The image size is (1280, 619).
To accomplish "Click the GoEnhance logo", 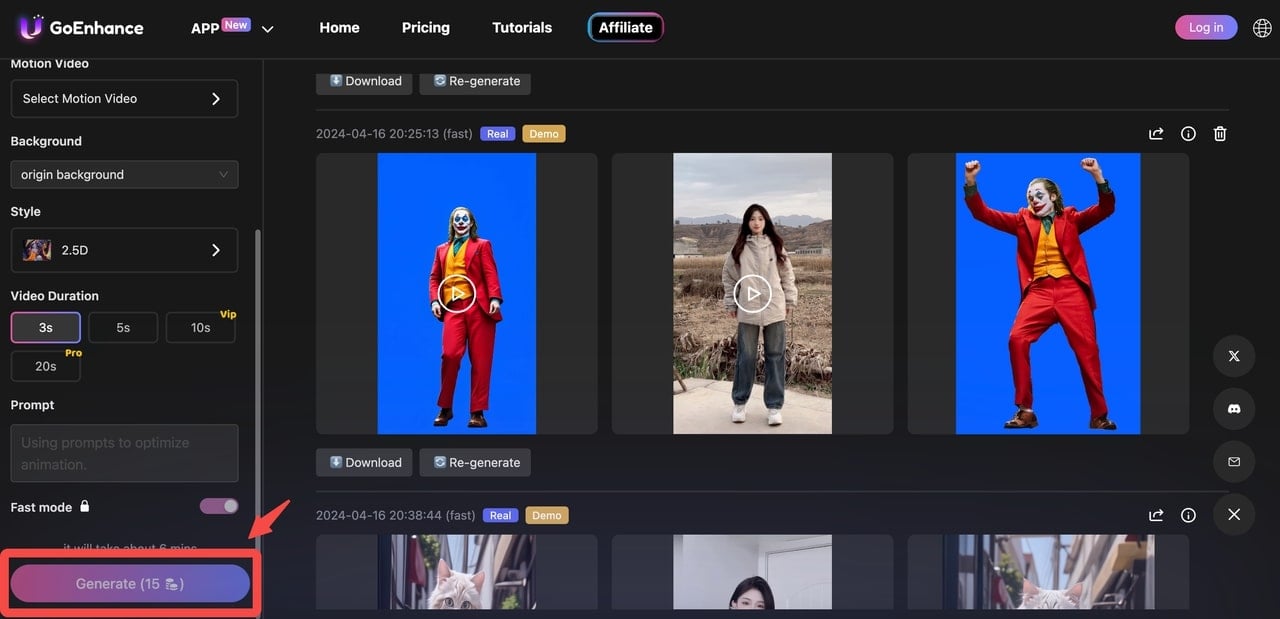I will click(81, 27).
